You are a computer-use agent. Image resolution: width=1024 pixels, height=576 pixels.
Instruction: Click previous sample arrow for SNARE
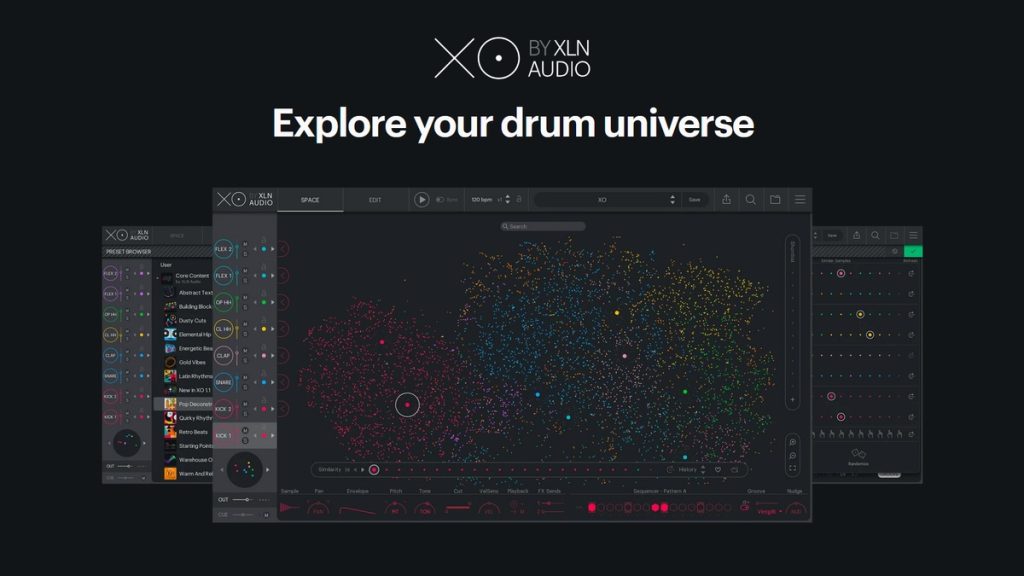tap(255, 383)
